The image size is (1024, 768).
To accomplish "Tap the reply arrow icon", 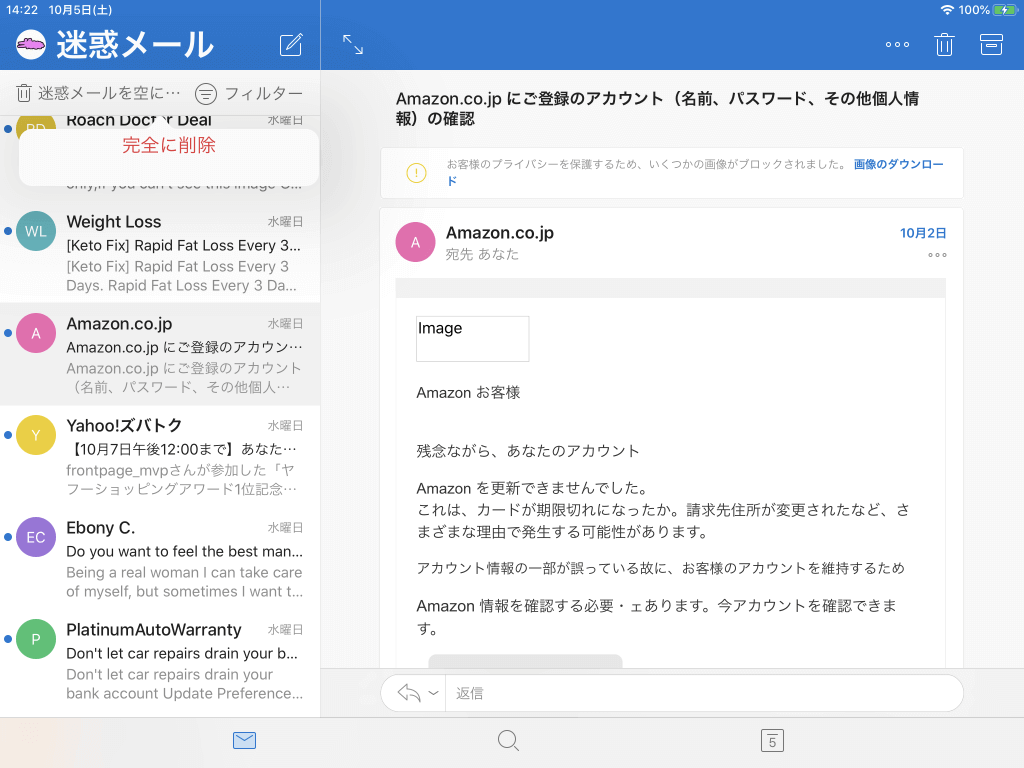I will (x=409, y=693).
